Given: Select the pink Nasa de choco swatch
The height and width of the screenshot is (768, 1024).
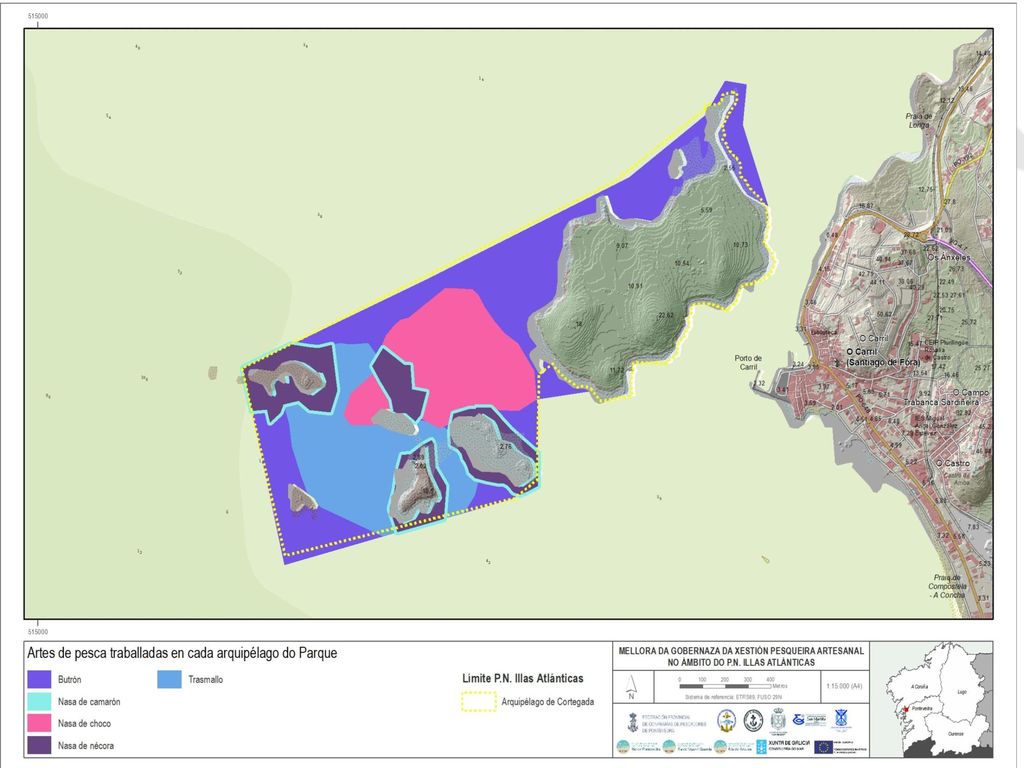Looking at the screenshot, I should coord(39,723).
